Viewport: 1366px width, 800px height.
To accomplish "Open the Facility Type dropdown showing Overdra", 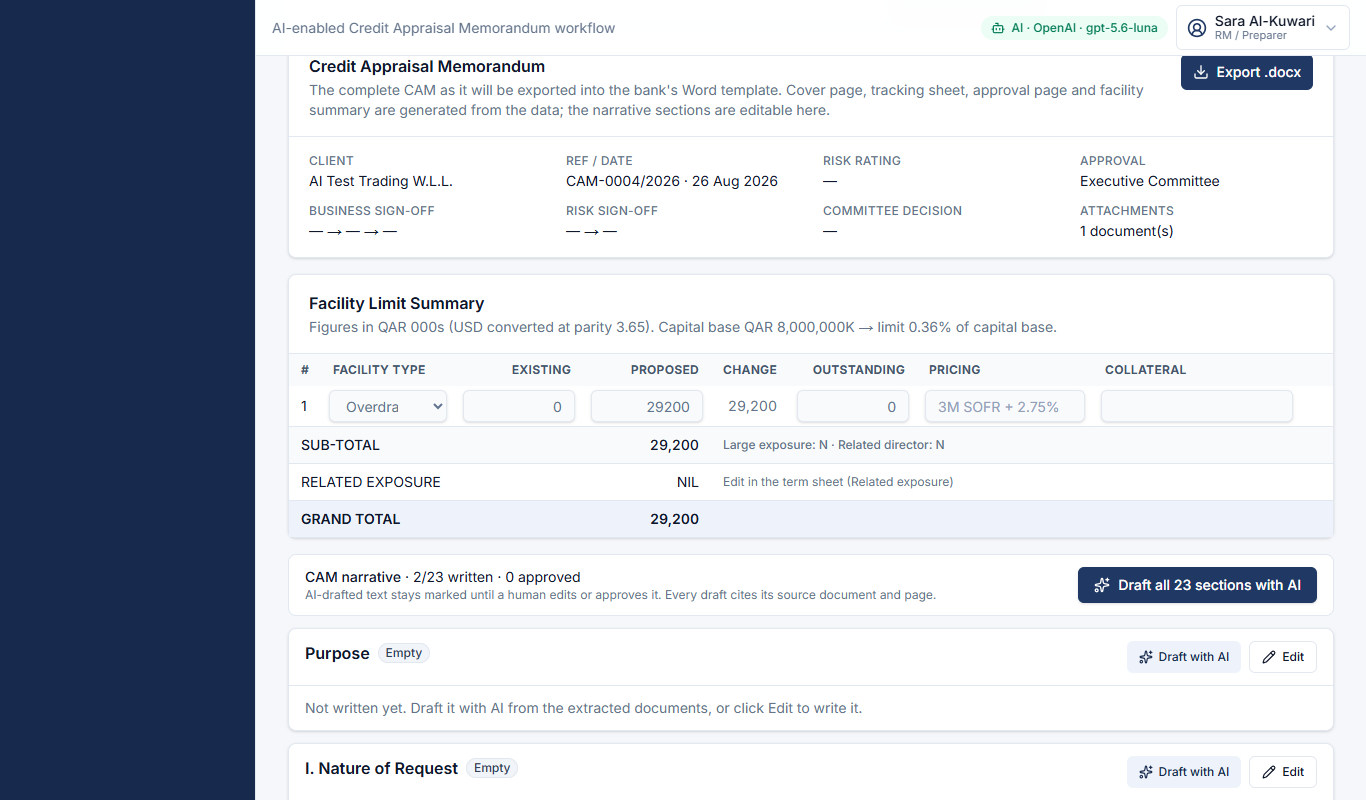I will coord(388,407).
